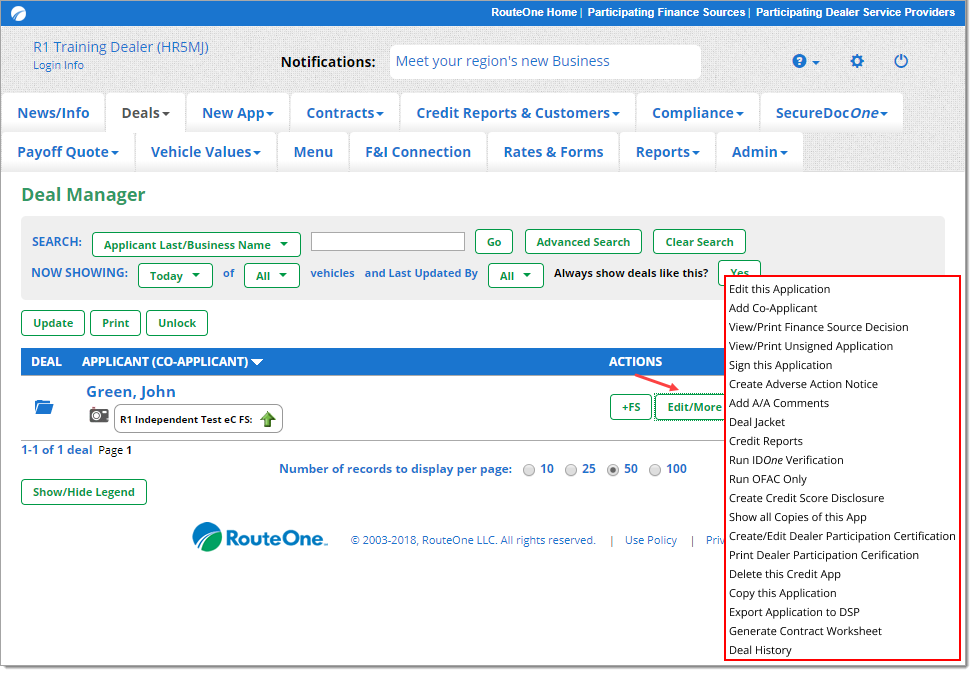Select Run IDOne Verification
Image resolution: width=973 pixels, height=673 pixels.
[786, 460]
